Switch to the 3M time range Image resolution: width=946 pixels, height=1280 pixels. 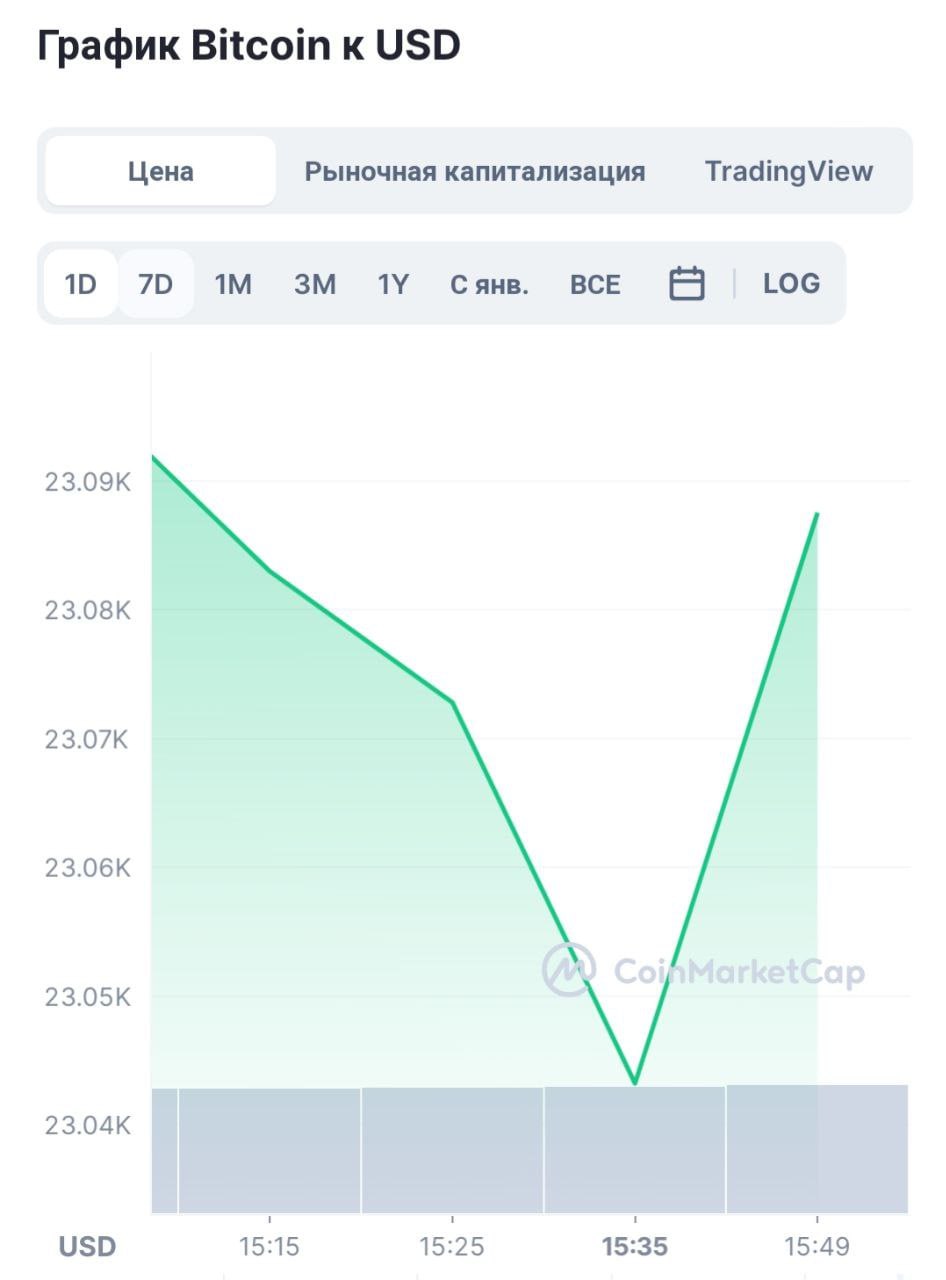[315, 284]
